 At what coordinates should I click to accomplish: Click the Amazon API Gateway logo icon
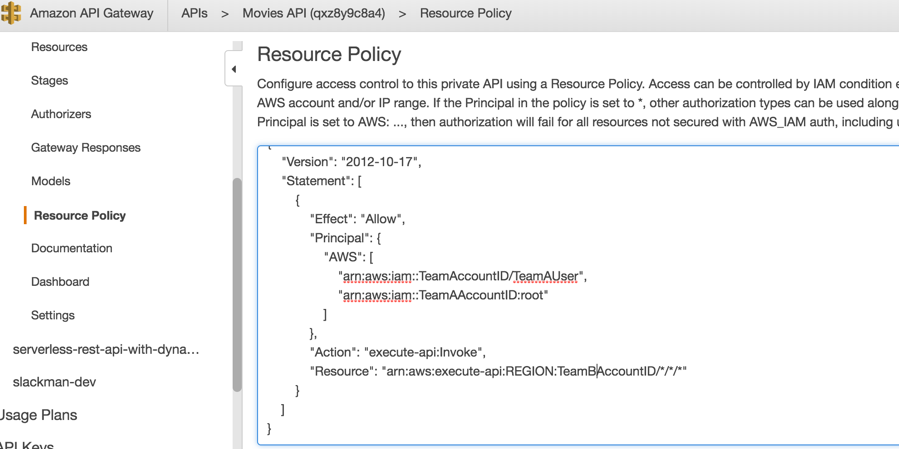point(11,13)
